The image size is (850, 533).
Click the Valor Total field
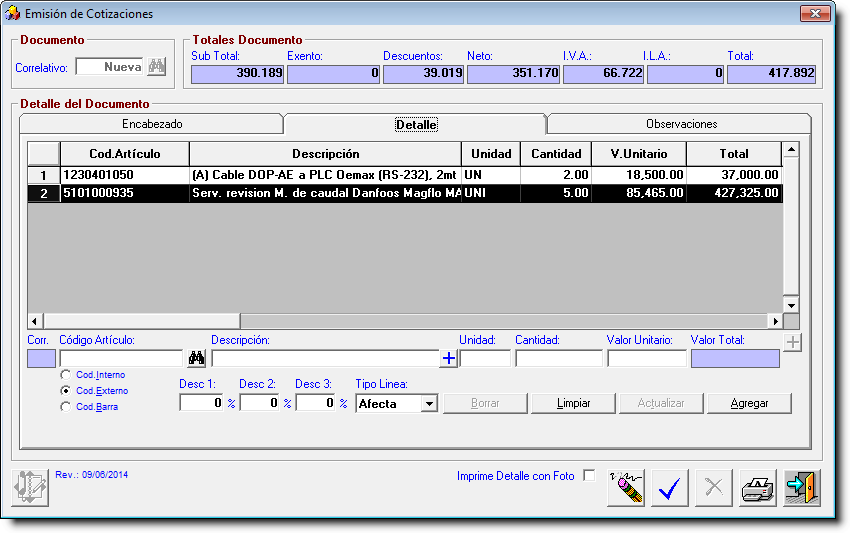click(735, 358)
